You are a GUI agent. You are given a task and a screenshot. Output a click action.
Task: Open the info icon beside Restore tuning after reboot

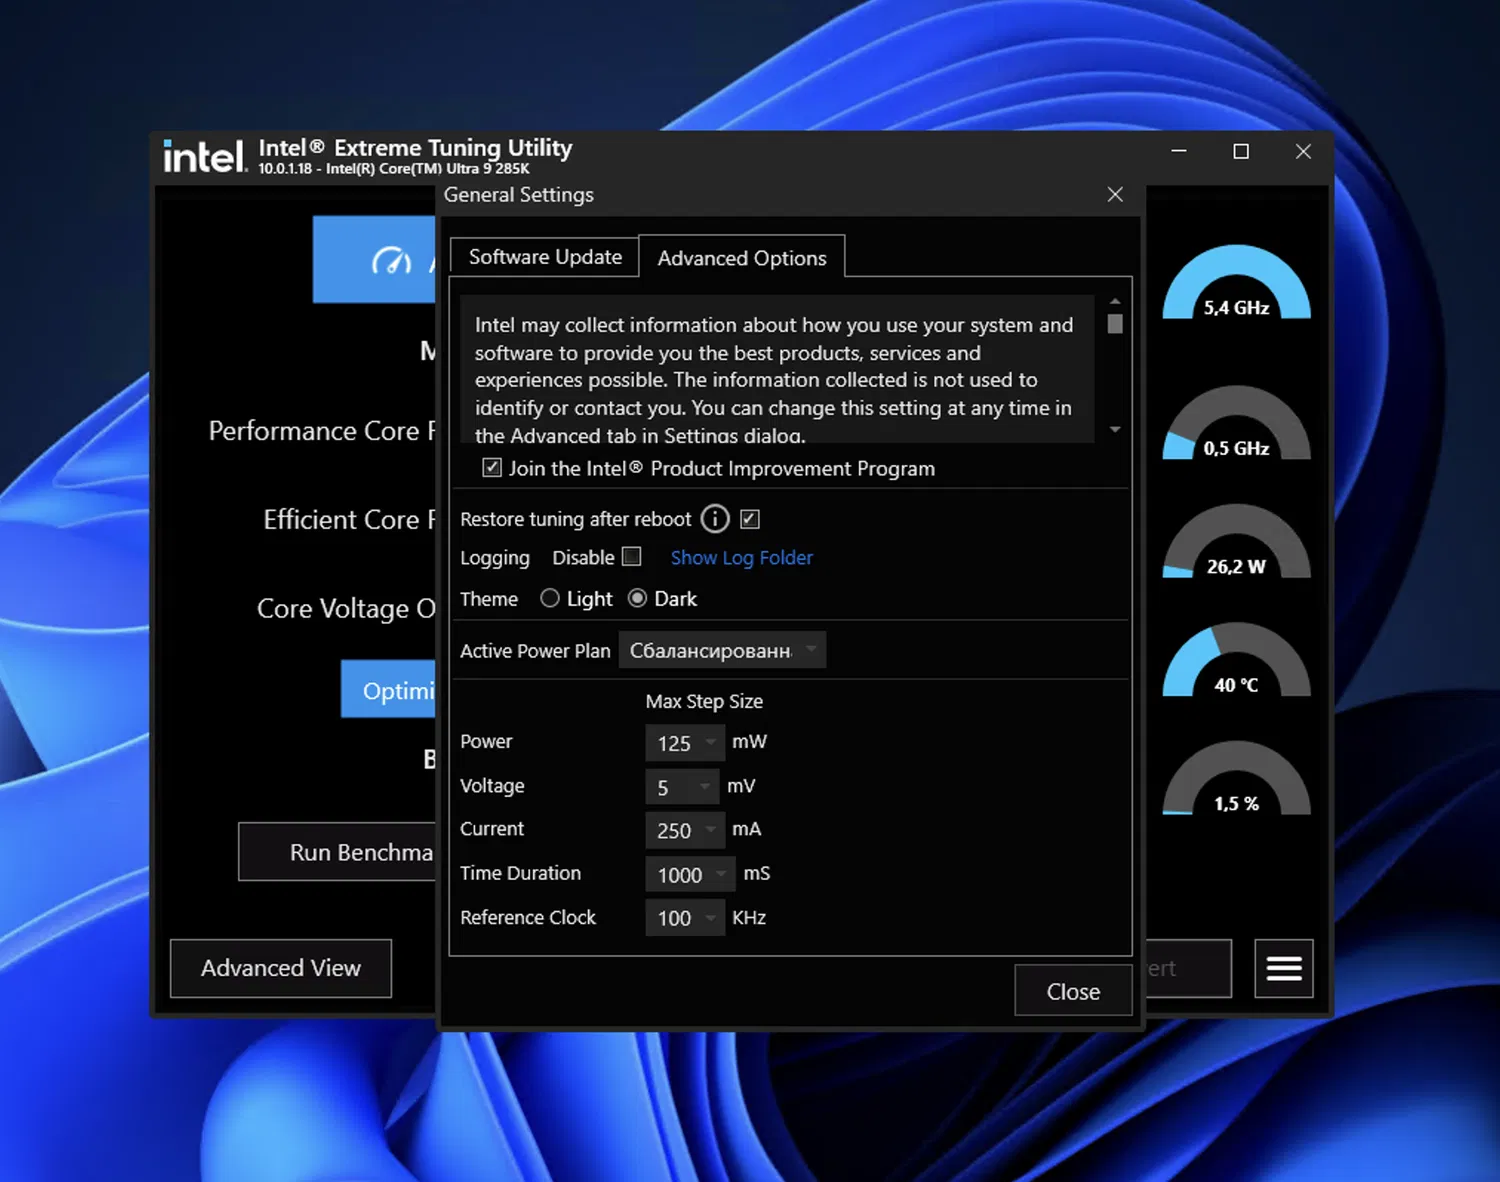point(715,519)
